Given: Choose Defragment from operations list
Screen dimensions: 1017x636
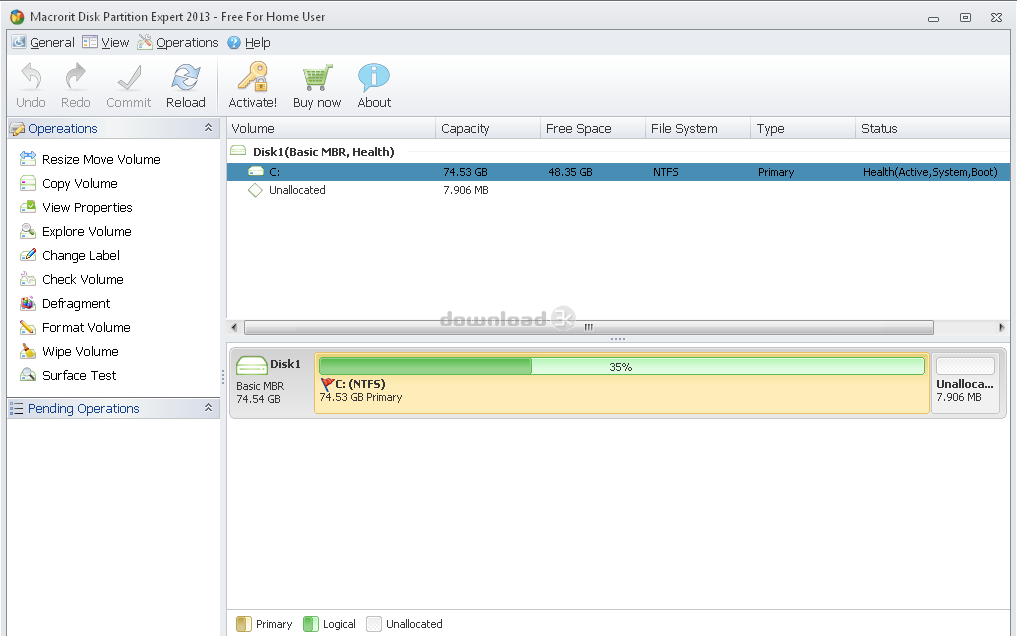Looking at the screenshot, I should (x=76, y=303).
